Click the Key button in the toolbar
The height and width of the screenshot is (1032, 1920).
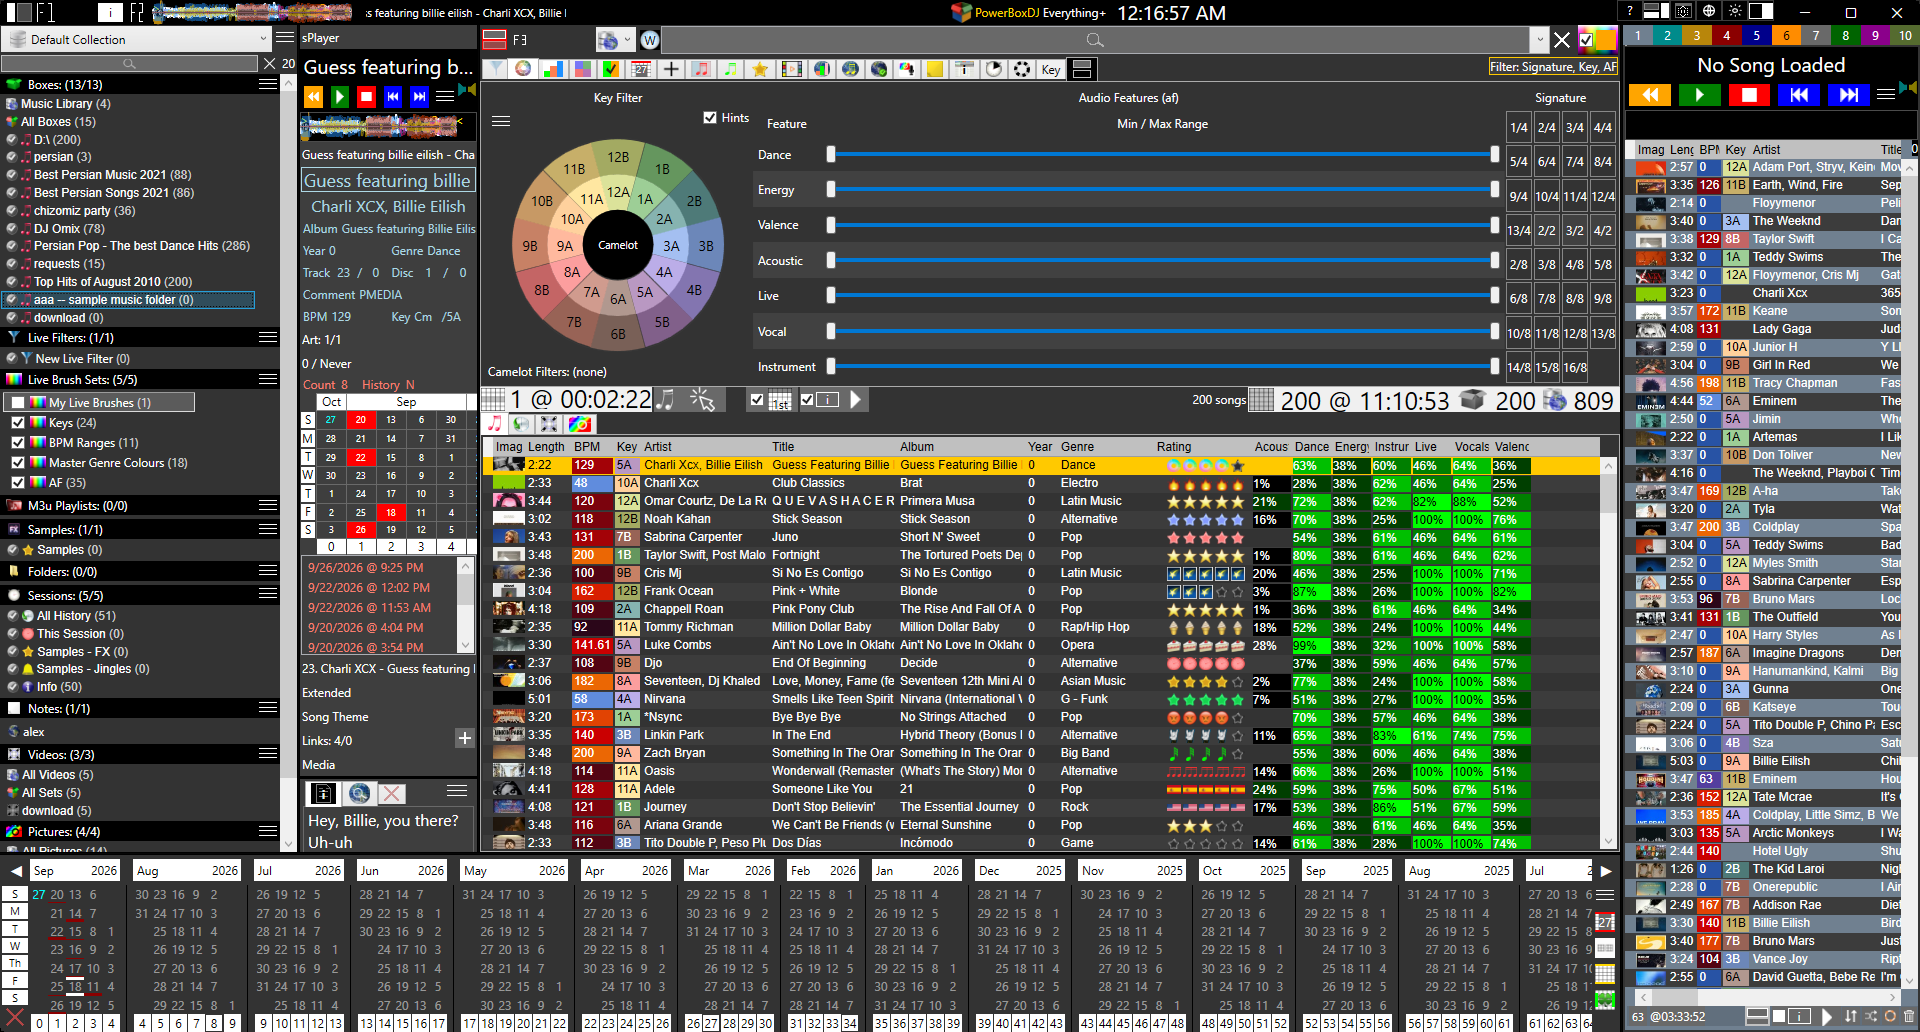(1051, 69)
